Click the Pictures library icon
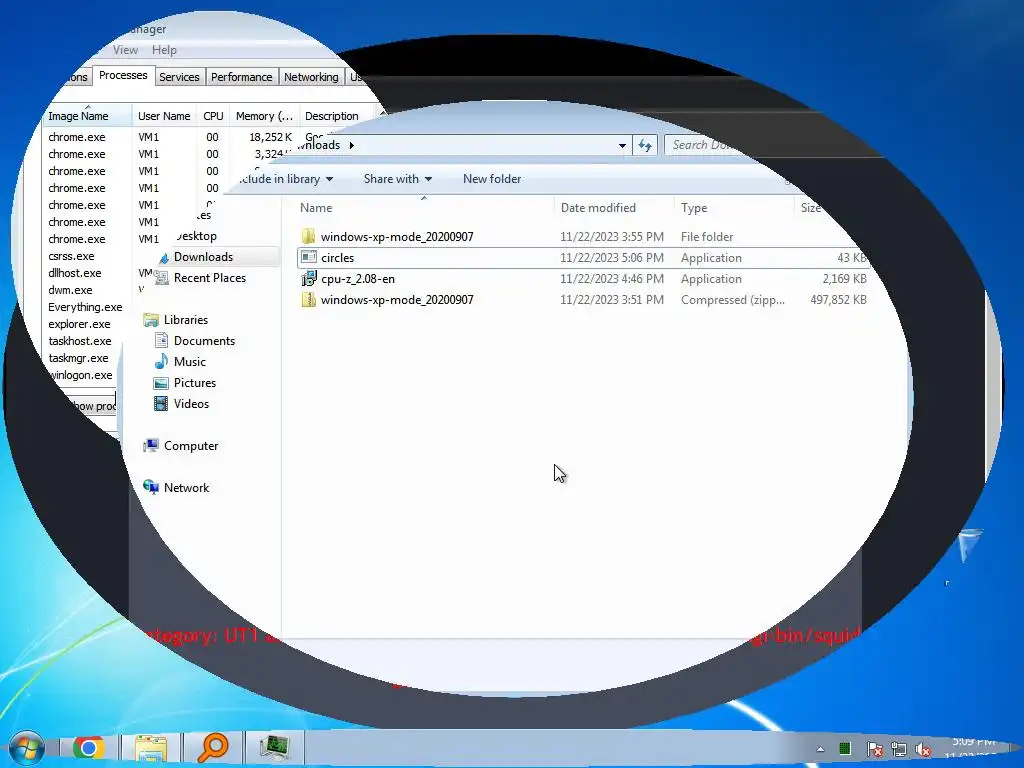1024x768 pixels. [x=161, y=383]
